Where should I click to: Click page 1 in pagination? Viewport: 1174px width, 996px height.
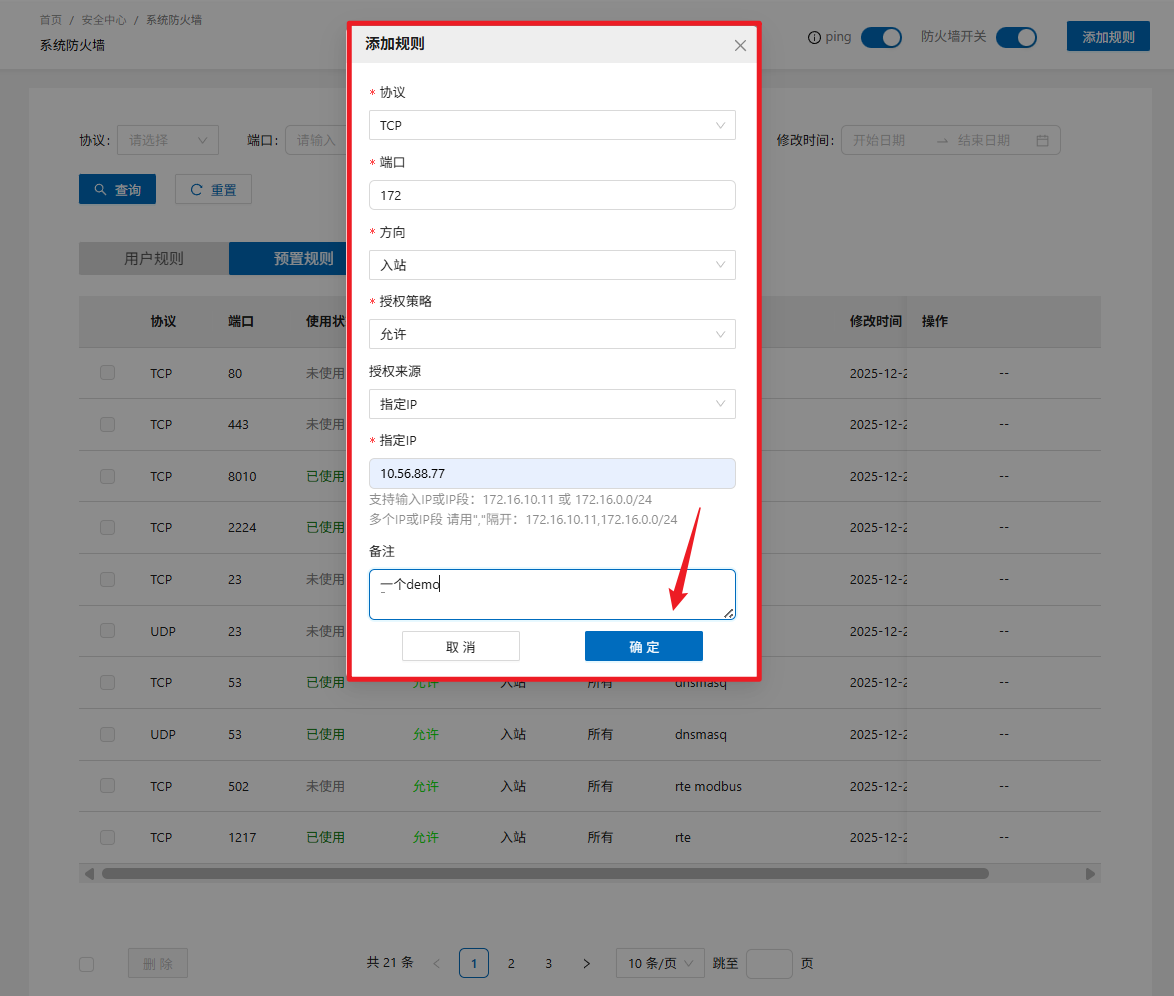click(x=474, y=964)
